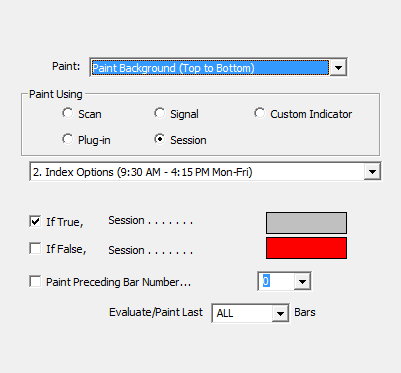The height and width of the screenshot is (373, 401).
Task: Select the Plug-in radio button
Action: click(68, 139)
